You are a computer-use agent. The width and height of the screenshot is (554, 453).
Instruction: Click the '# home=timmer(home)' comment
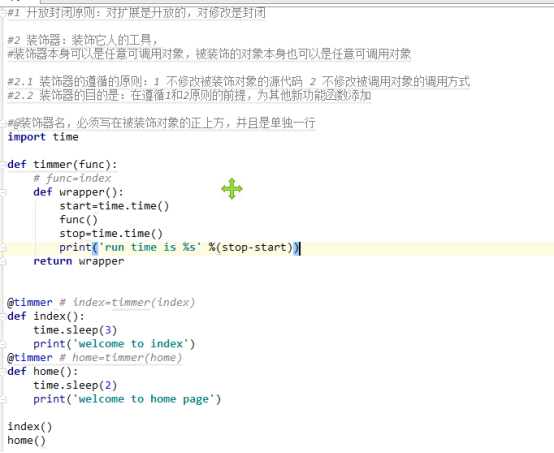pos(120,358)
